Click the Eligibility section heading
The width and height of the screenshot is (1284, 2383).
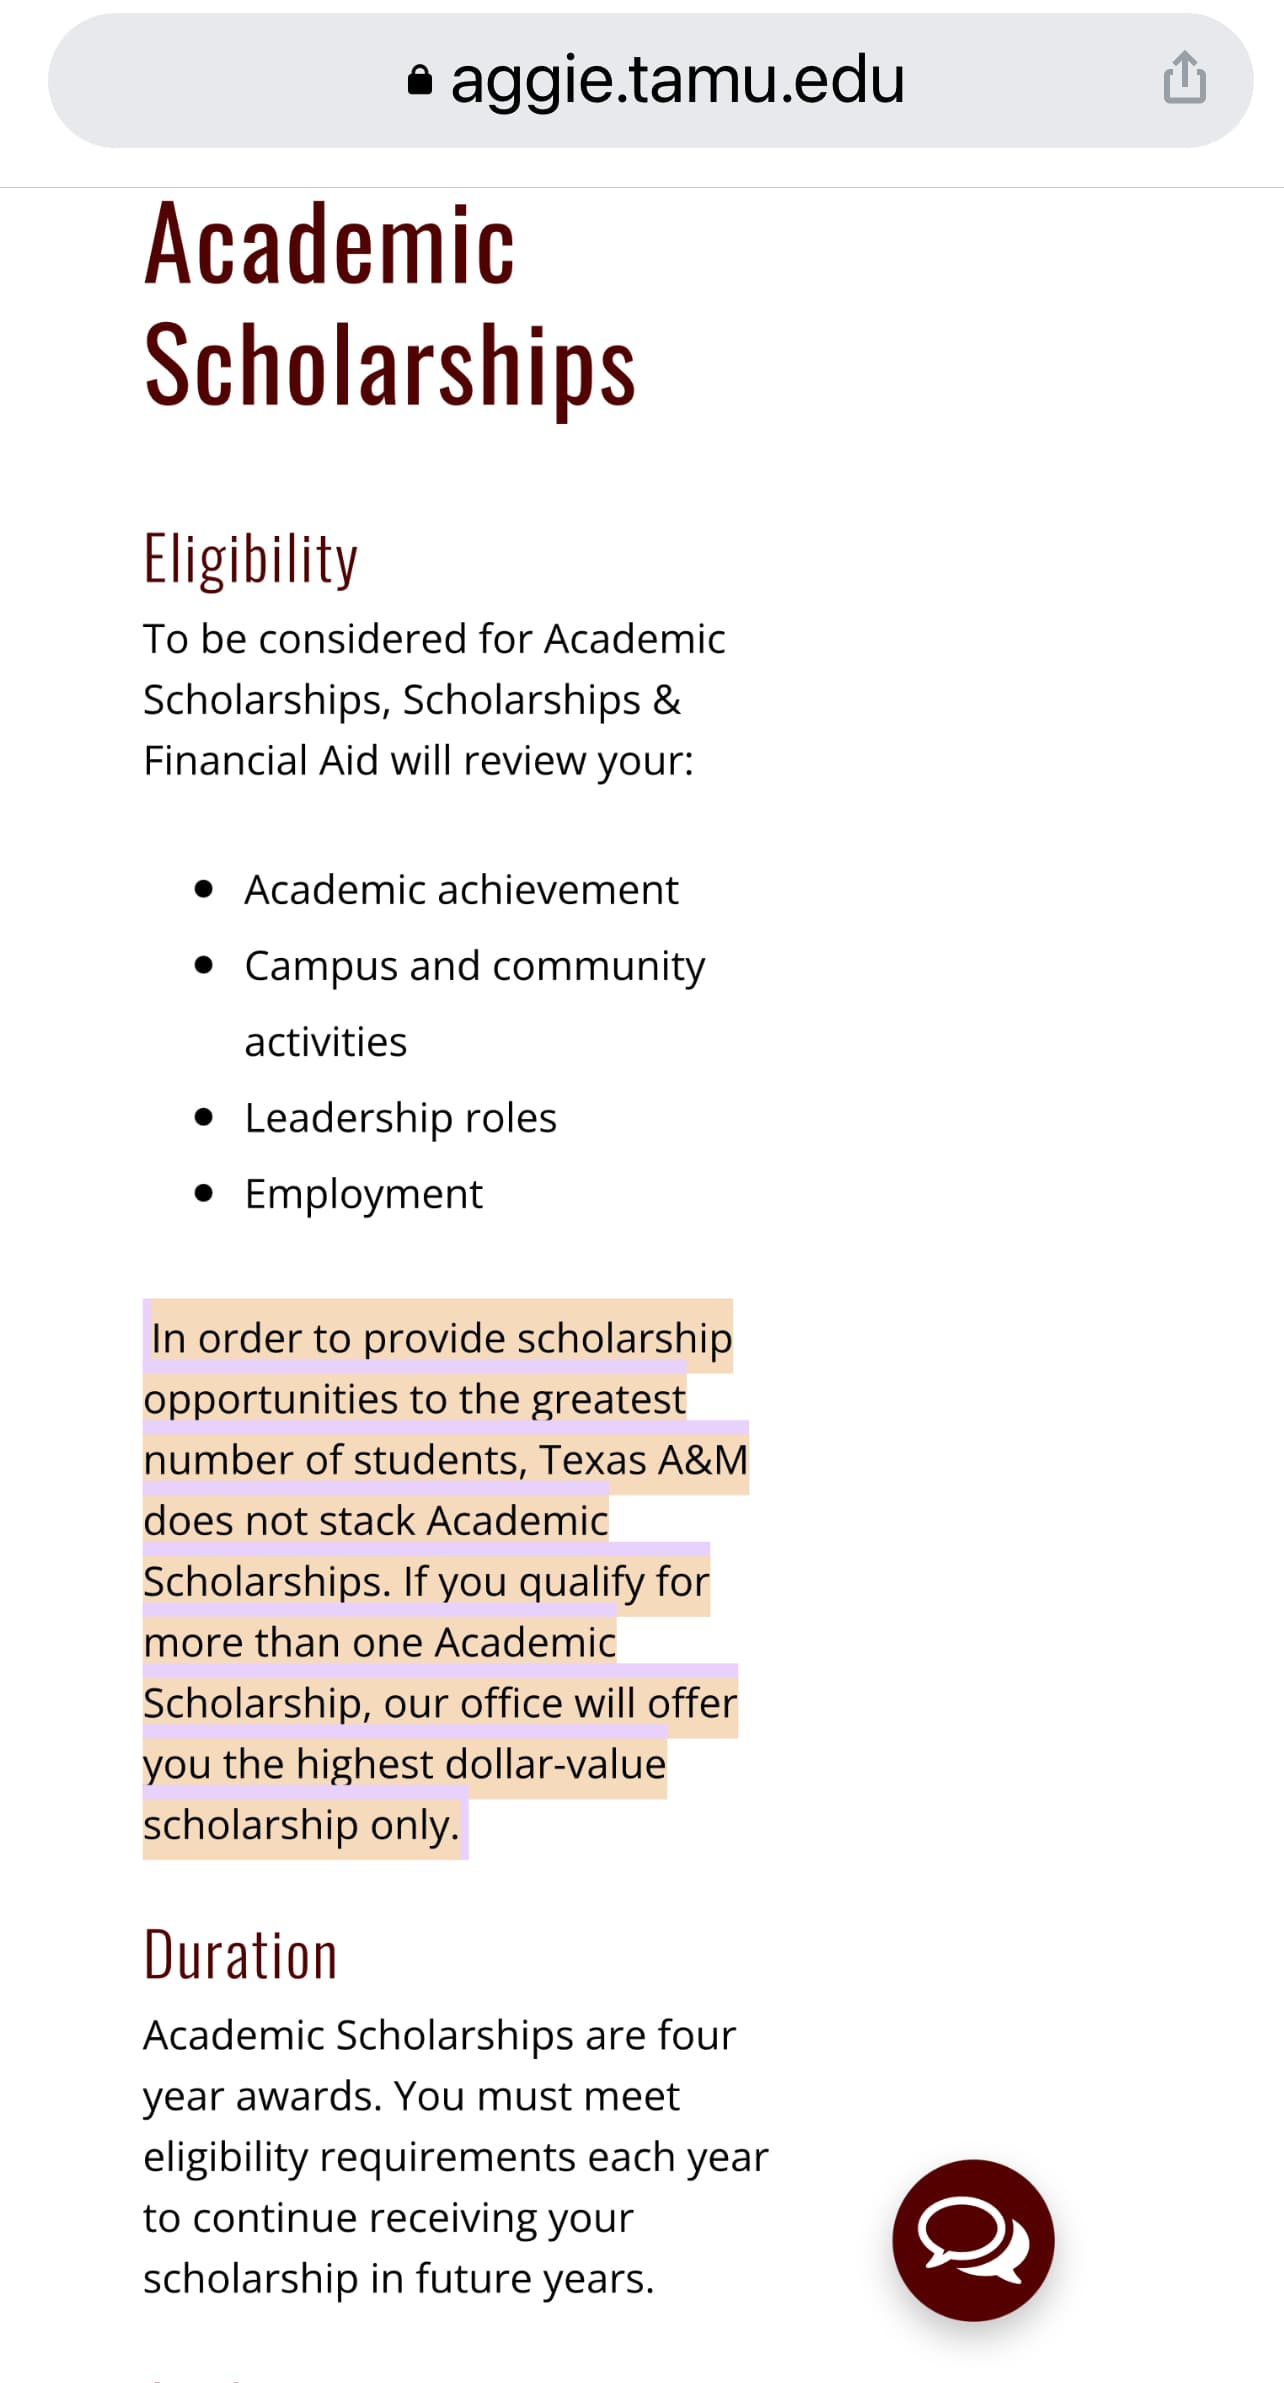251,560
